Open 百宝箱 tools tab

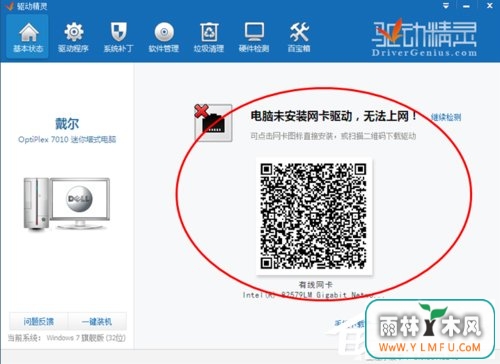coord(299,37)
